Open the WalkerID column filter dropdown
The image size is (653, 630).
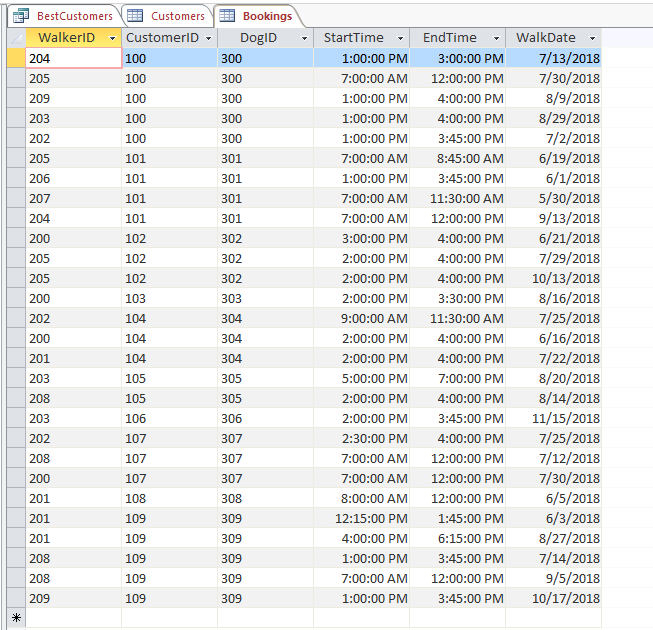coord(112,38)
